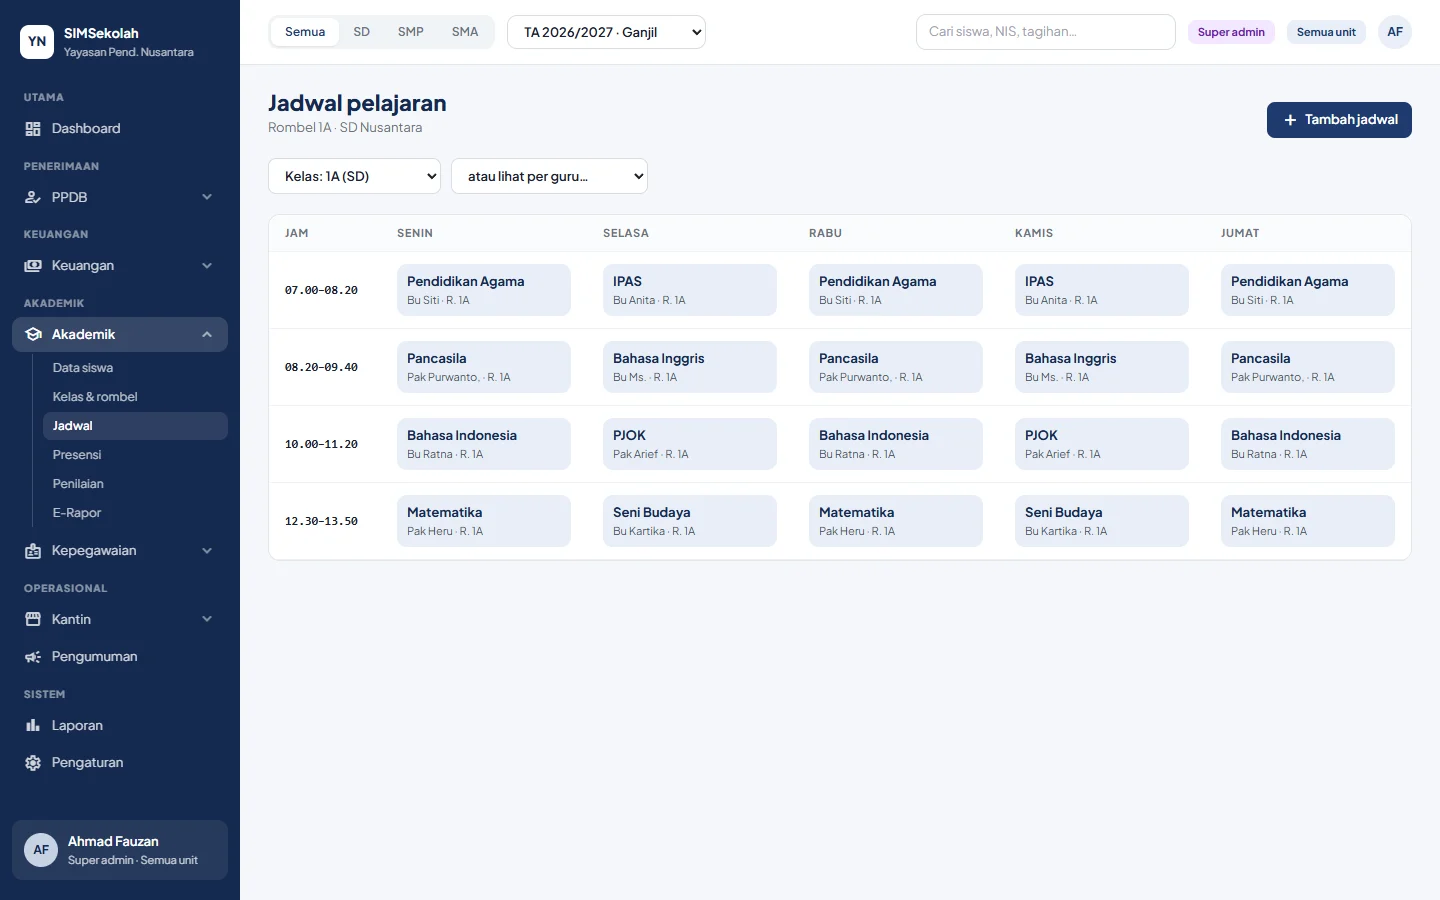Switch to the SMP tab
Viewport: 1440px width, 900px height.
pyautogui.click(x=411, y=32)
